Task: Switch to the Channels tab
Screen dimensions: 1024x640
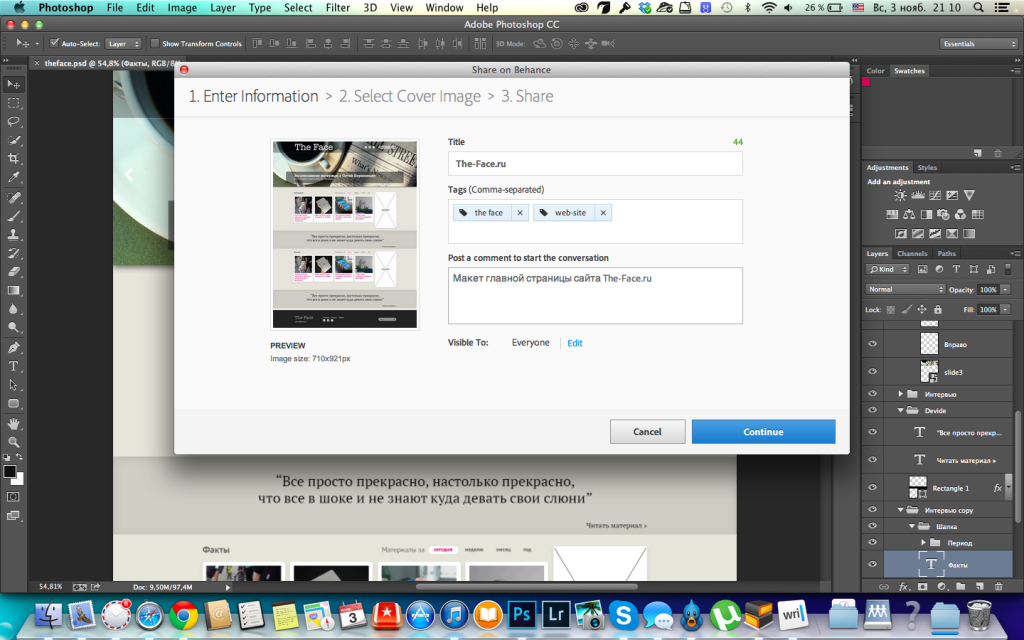Action: (x=912, y=253)
